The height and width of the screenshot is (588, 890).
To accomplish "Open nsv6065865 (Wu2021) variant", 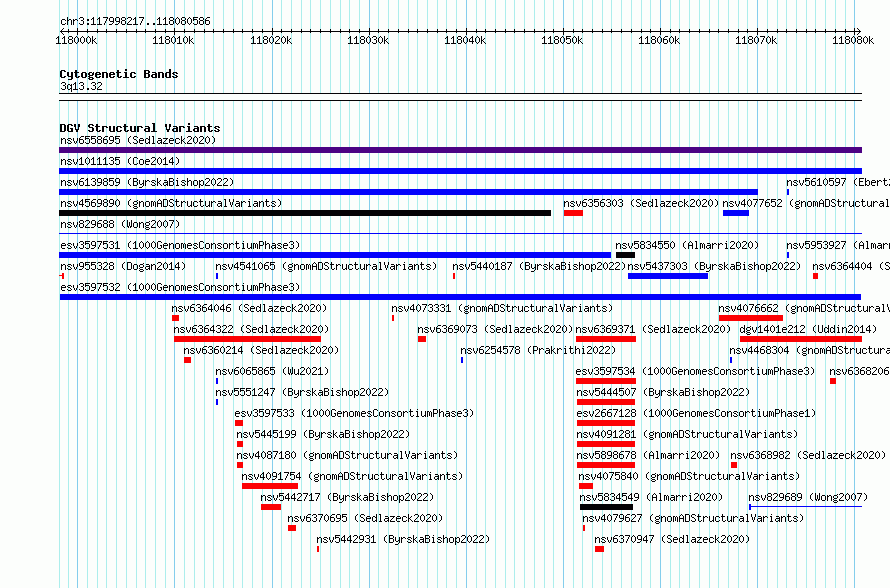I will 272,371.
